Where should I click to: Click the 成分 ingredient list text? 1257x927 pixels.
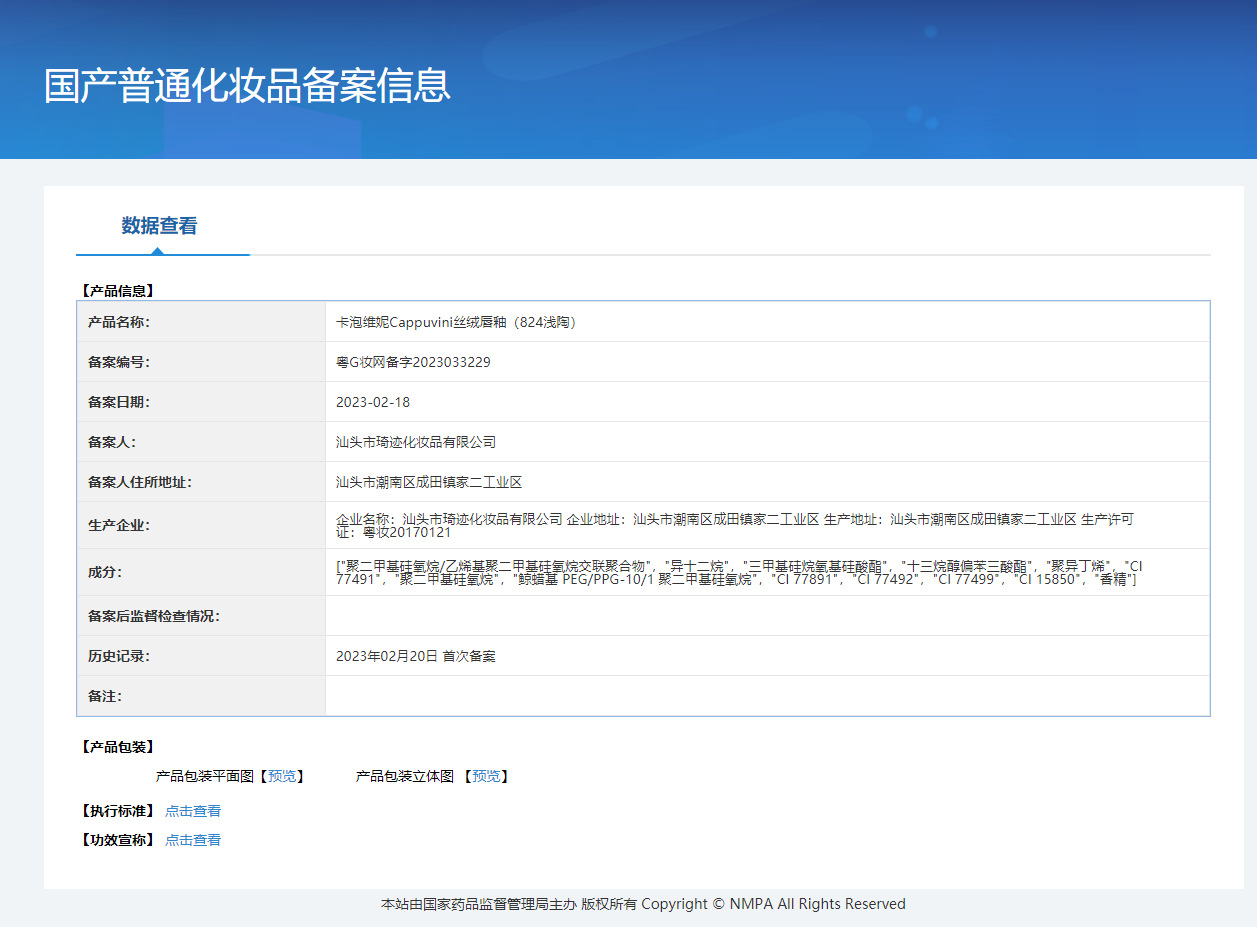(738, 572)
